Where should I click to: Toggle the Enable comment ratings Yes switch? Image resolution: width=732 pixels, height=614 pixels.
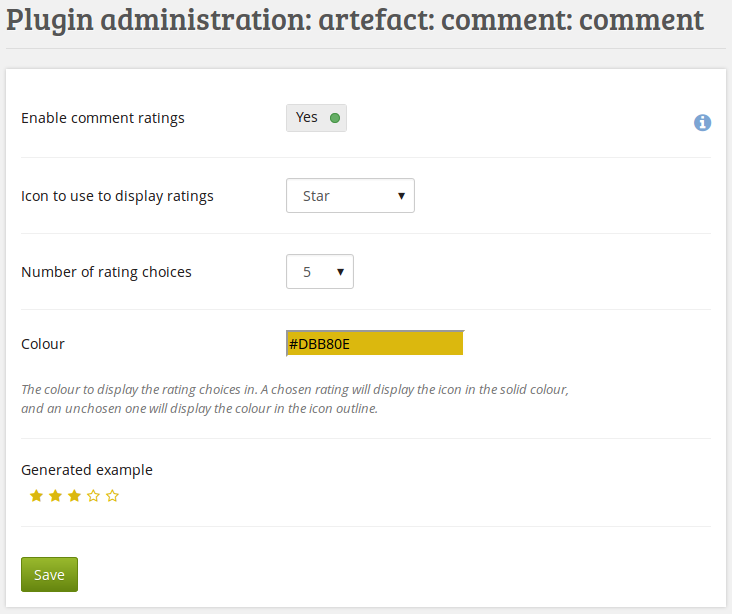click(316, 118)
